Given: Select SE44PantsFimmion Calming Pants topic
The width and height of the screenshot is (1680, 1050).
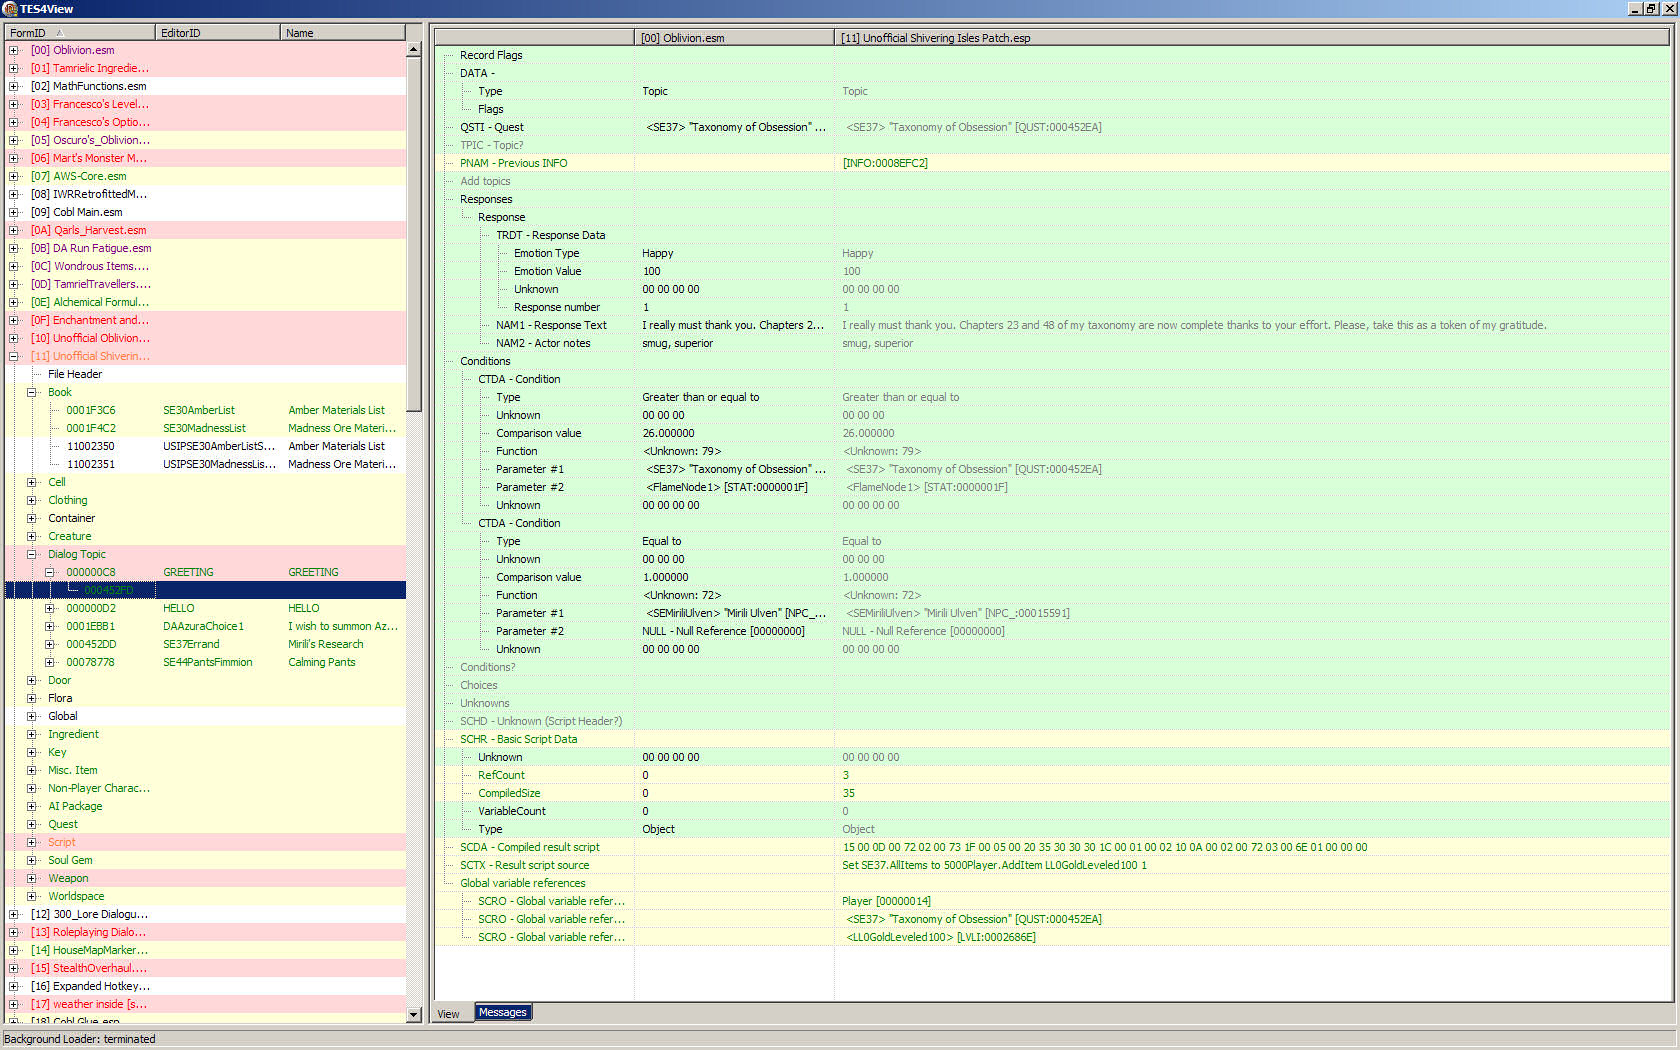Looking at the screenshot, I should (205, 662).
